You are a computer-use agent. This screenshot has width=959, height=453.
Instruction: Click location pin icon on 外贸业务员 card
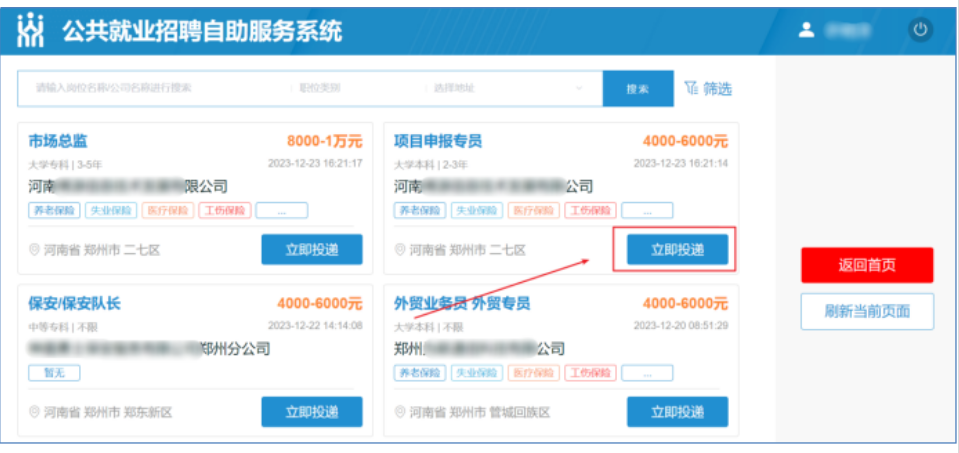coord(400,412)
